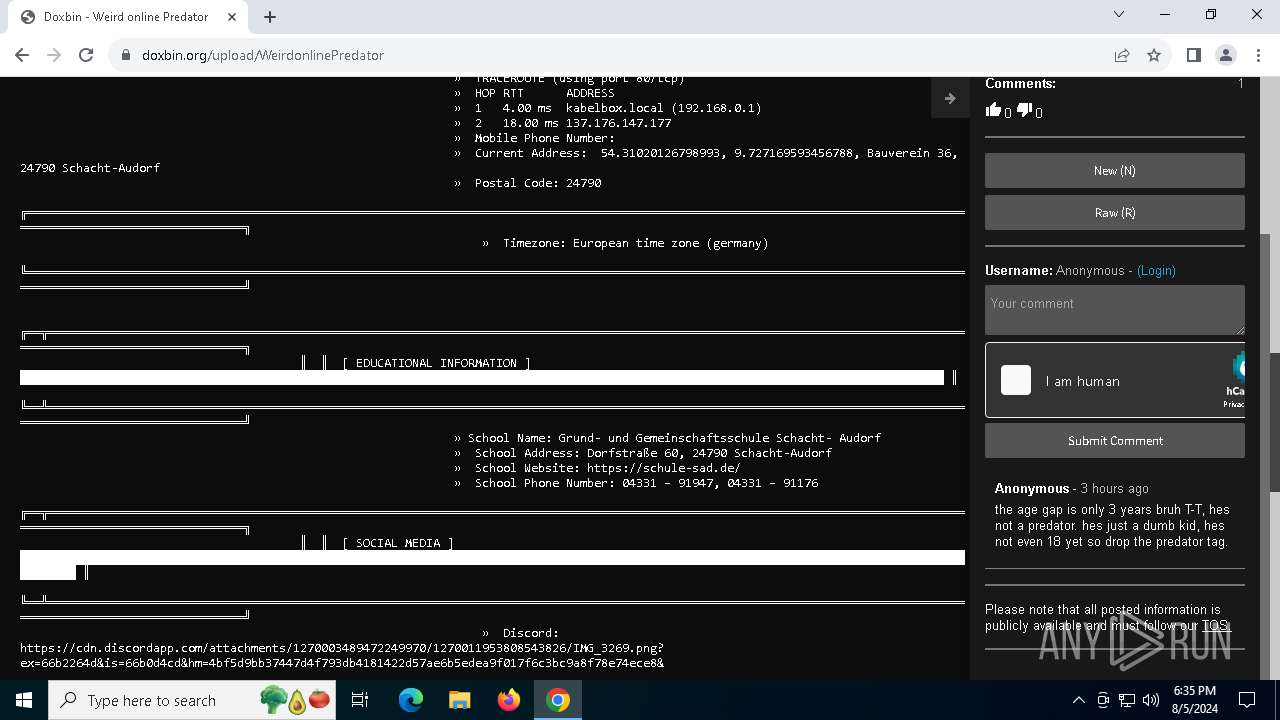Screen dimensions: 1280x720
Task: Open a new browser tab
Action: click(270, 17)
